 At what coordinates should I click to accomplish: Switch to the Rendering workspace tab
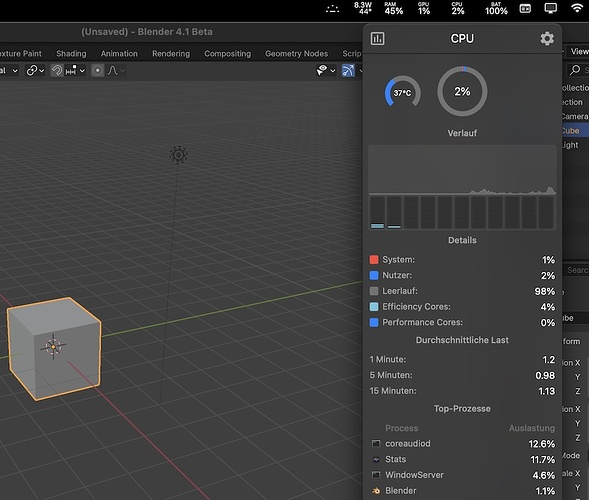171,54
